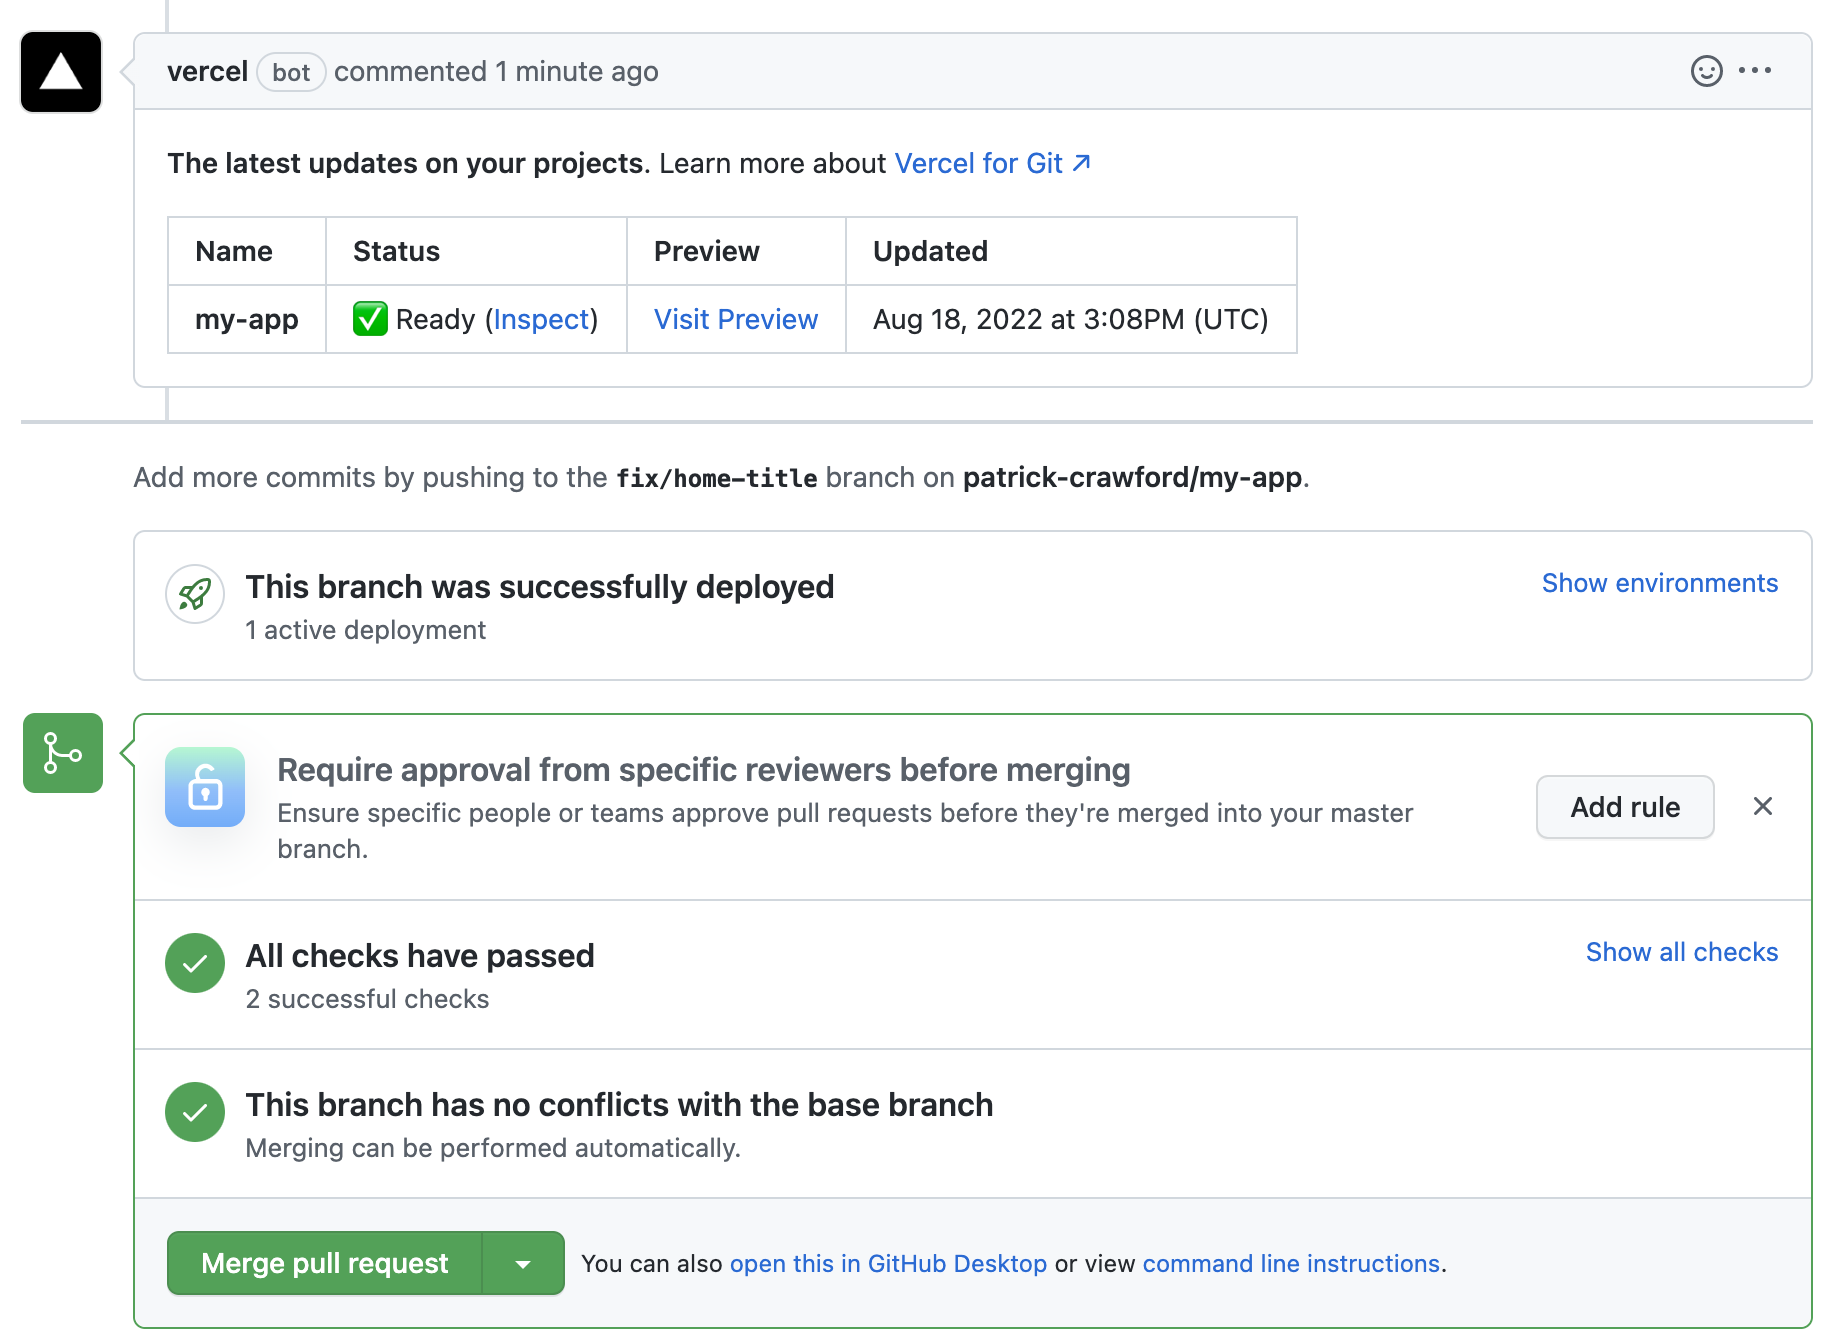The height and width of the screenshot is (1344, 1826).
Task: Click the Merge pull request button
Action: [324, 1263]
